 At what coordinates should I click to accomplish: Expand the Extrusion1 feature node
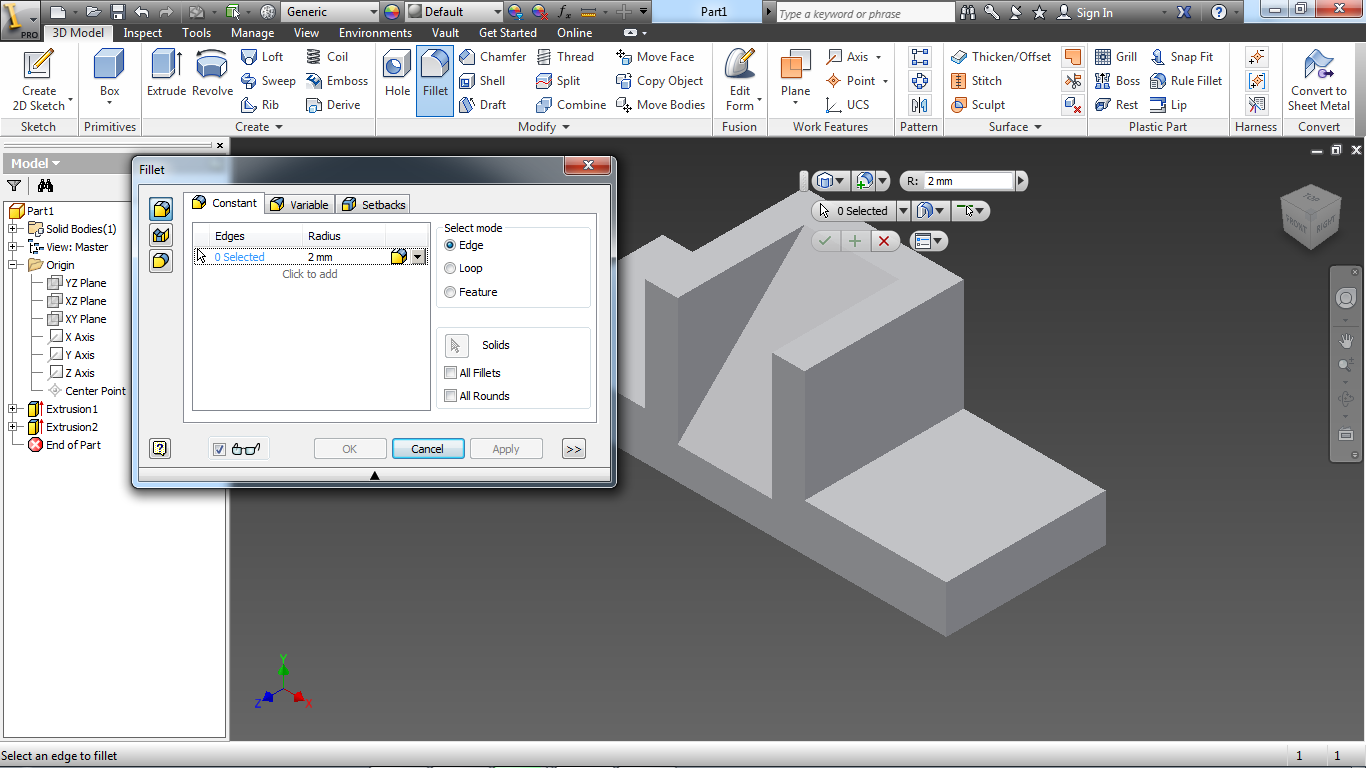13,409
